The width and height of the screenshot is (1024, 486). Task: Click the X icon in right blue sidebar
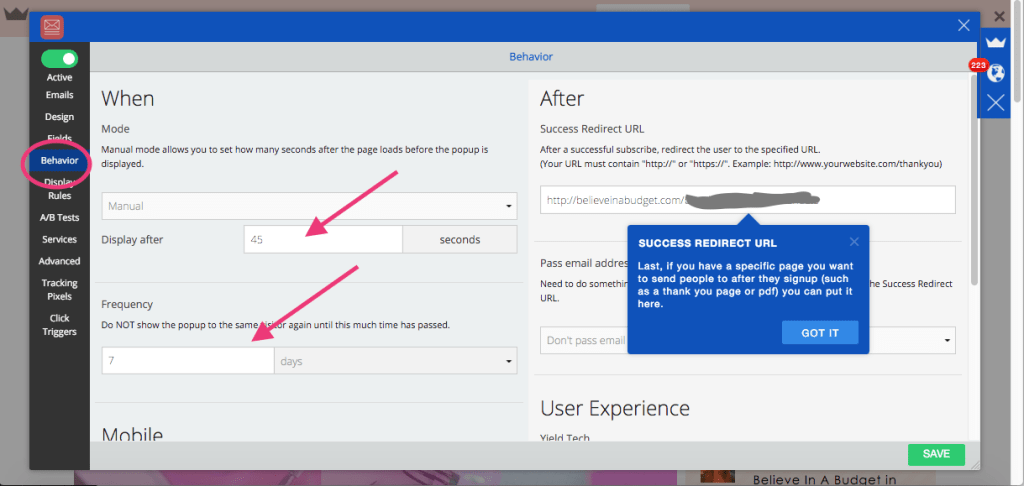pyautogui.click(x=995, y=102)
